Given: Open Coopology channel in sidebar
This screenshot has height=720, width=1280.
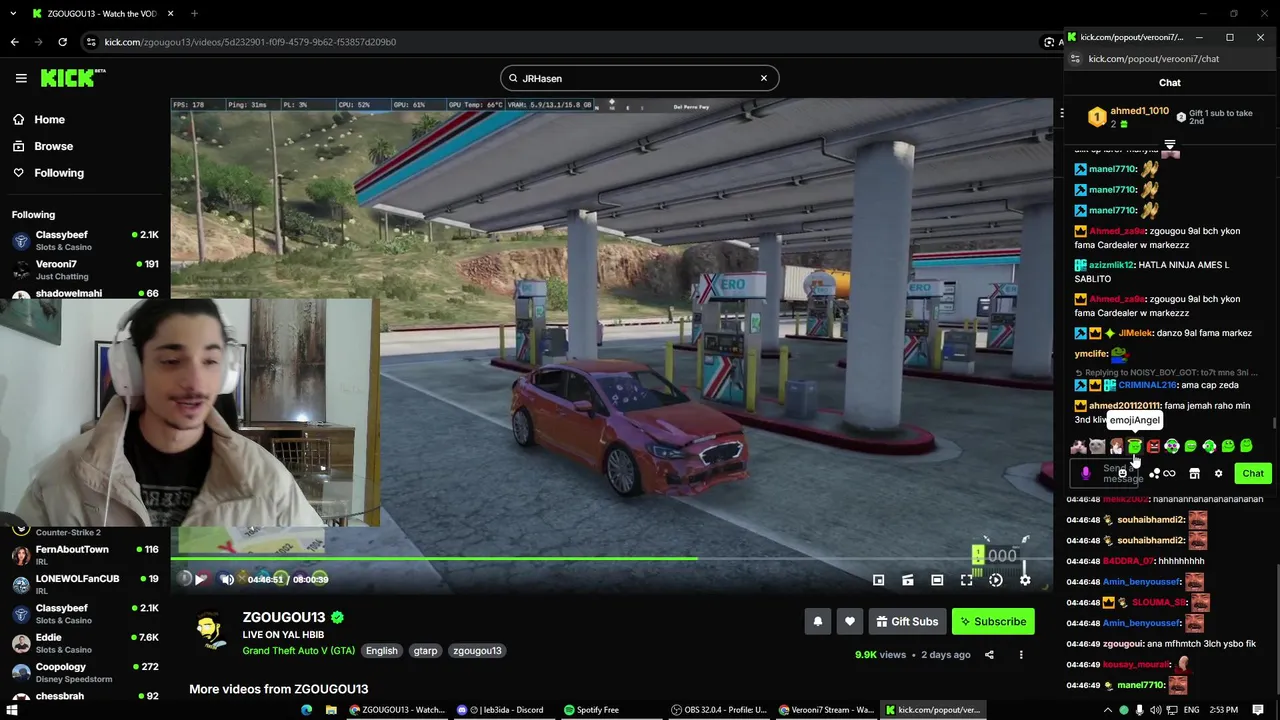Looking at the screenshot, I should tap(85, 672).
